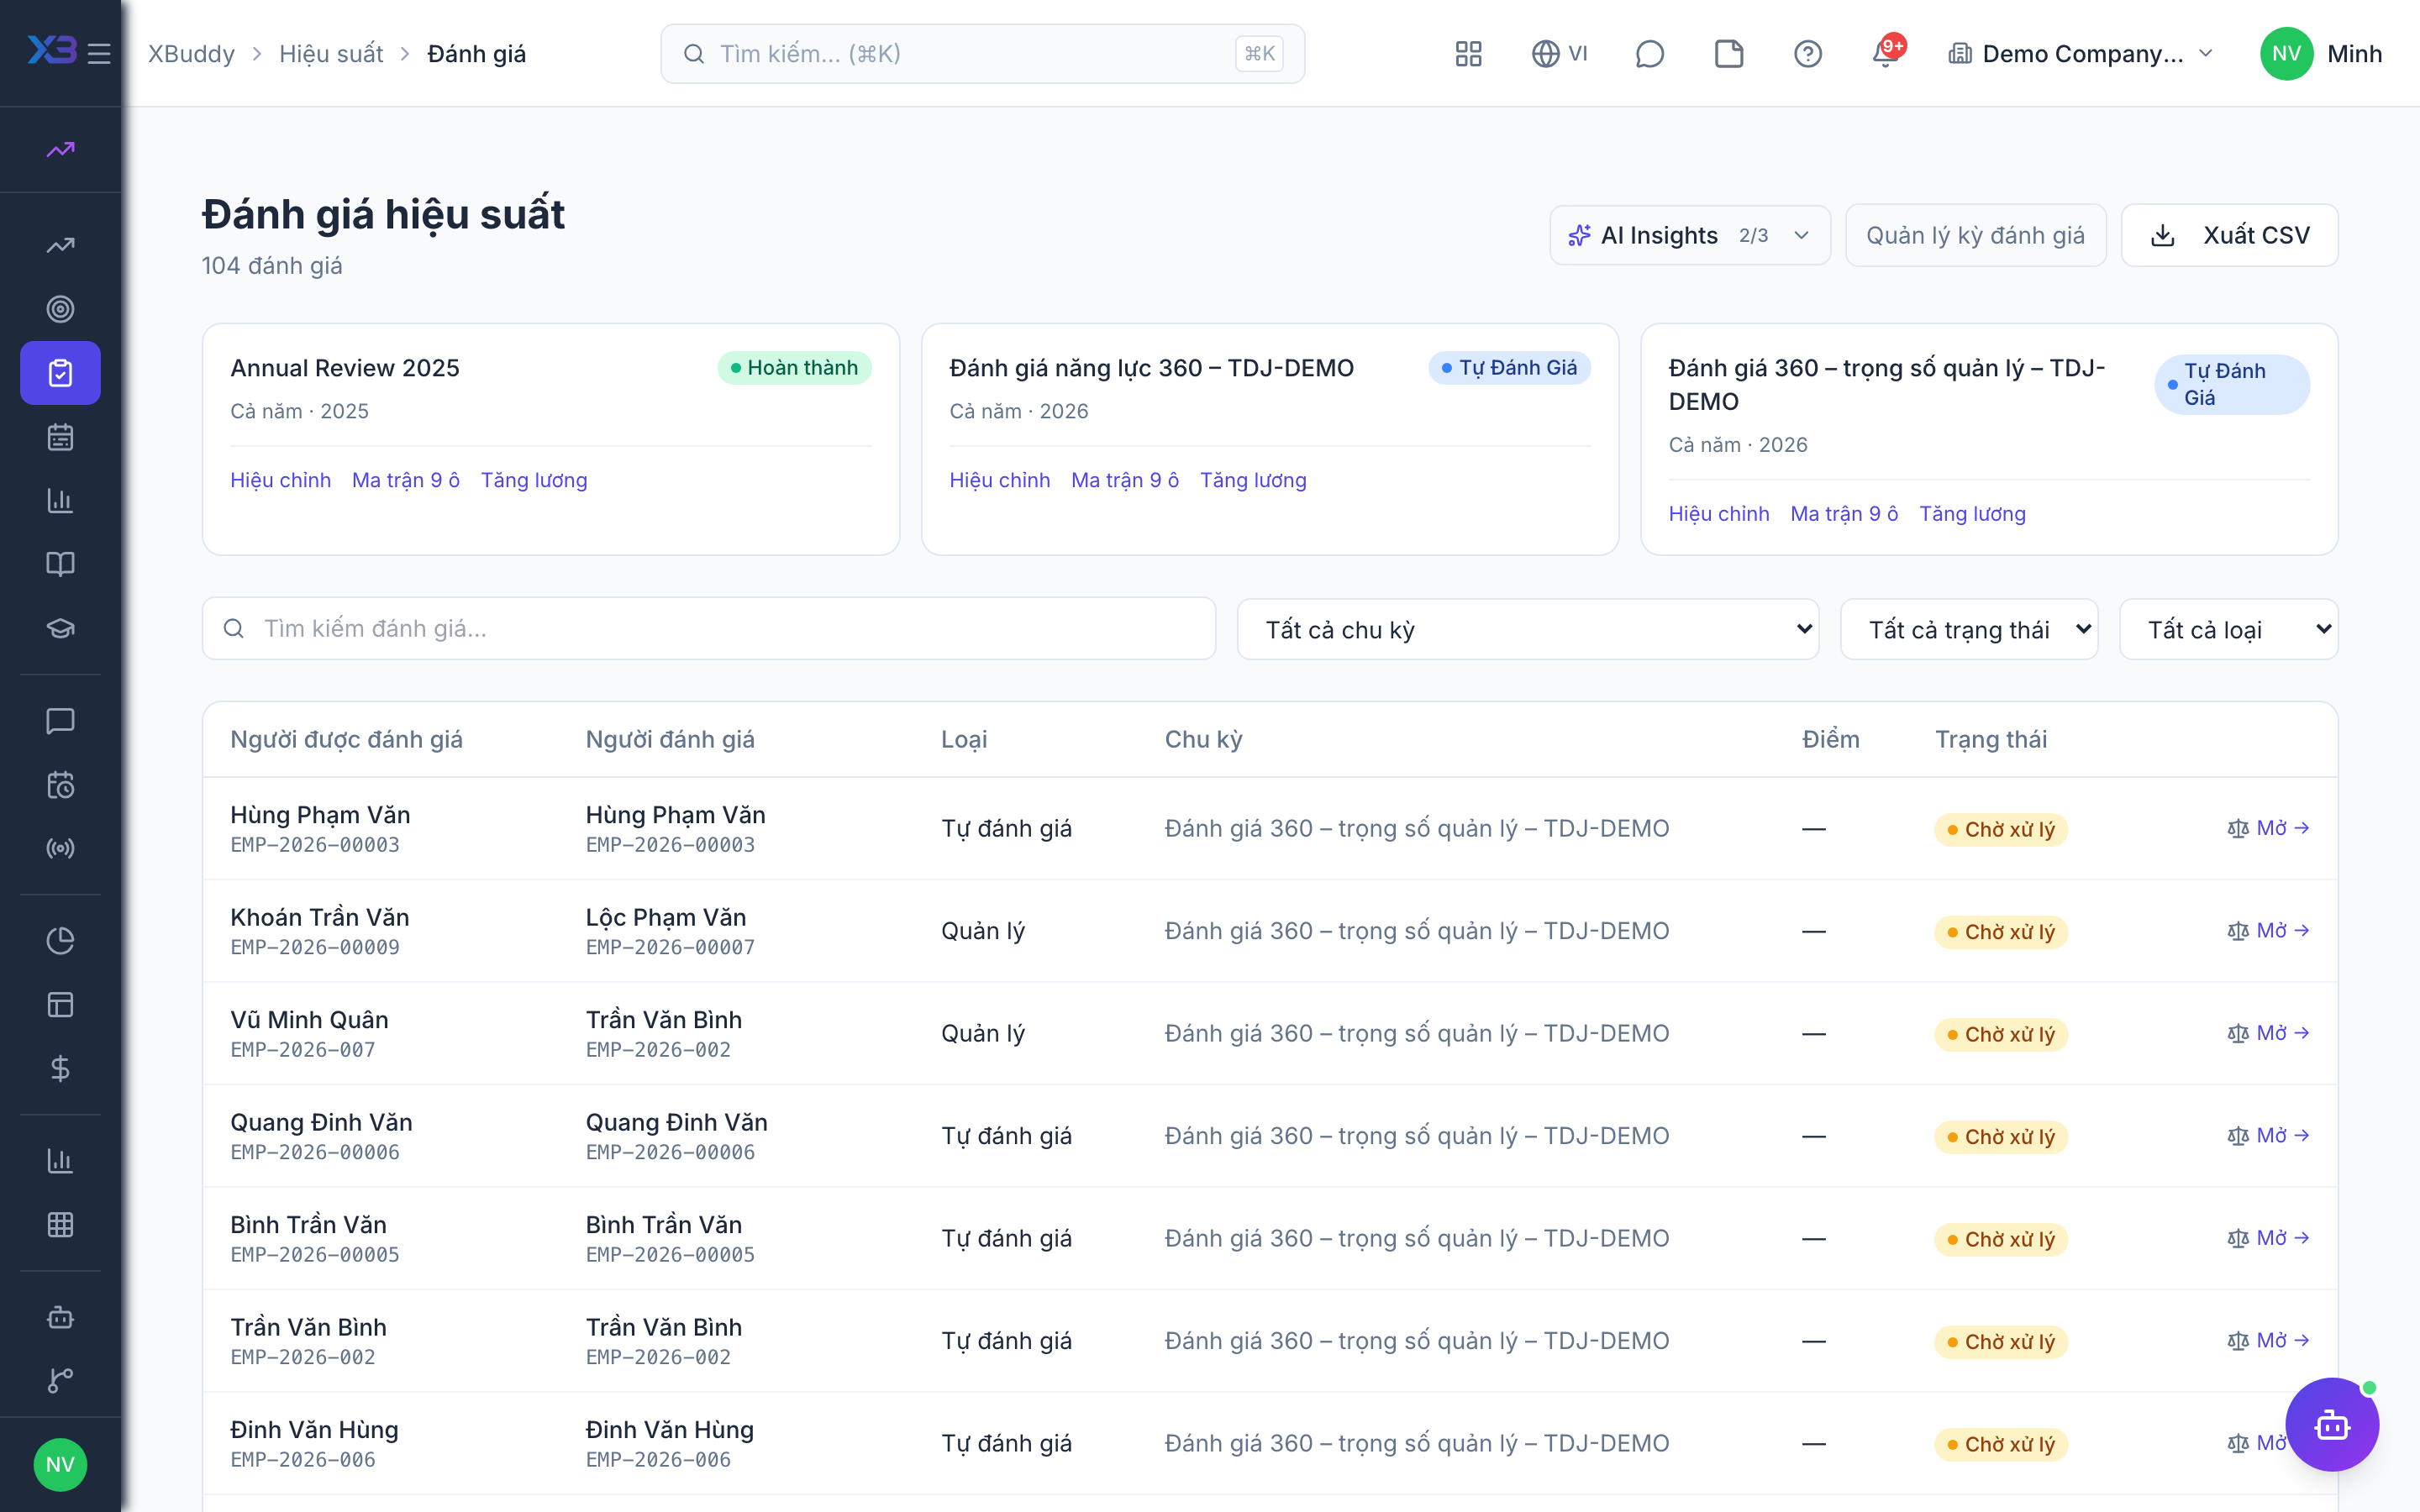
Task: Open Tăng lương in Annual Review 2025 card
Action: [x=534, y=480]
